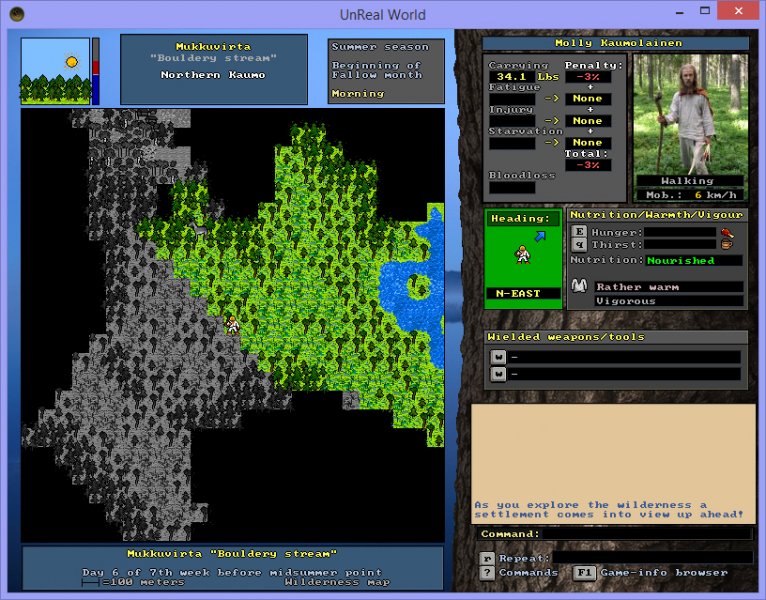Click the settlement message in the log
This screenshot has height=600, width=766.
pyautogui.click(x=609, y=510)
